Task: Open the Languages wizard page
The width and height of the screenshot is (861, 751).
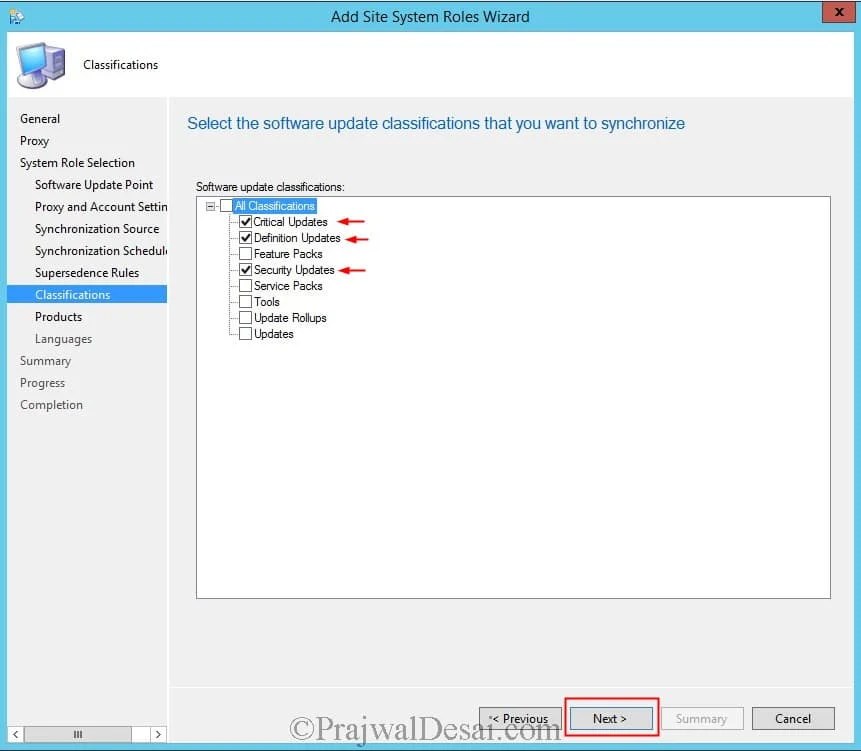Action: pyautogui.click(x=61, y=338)
